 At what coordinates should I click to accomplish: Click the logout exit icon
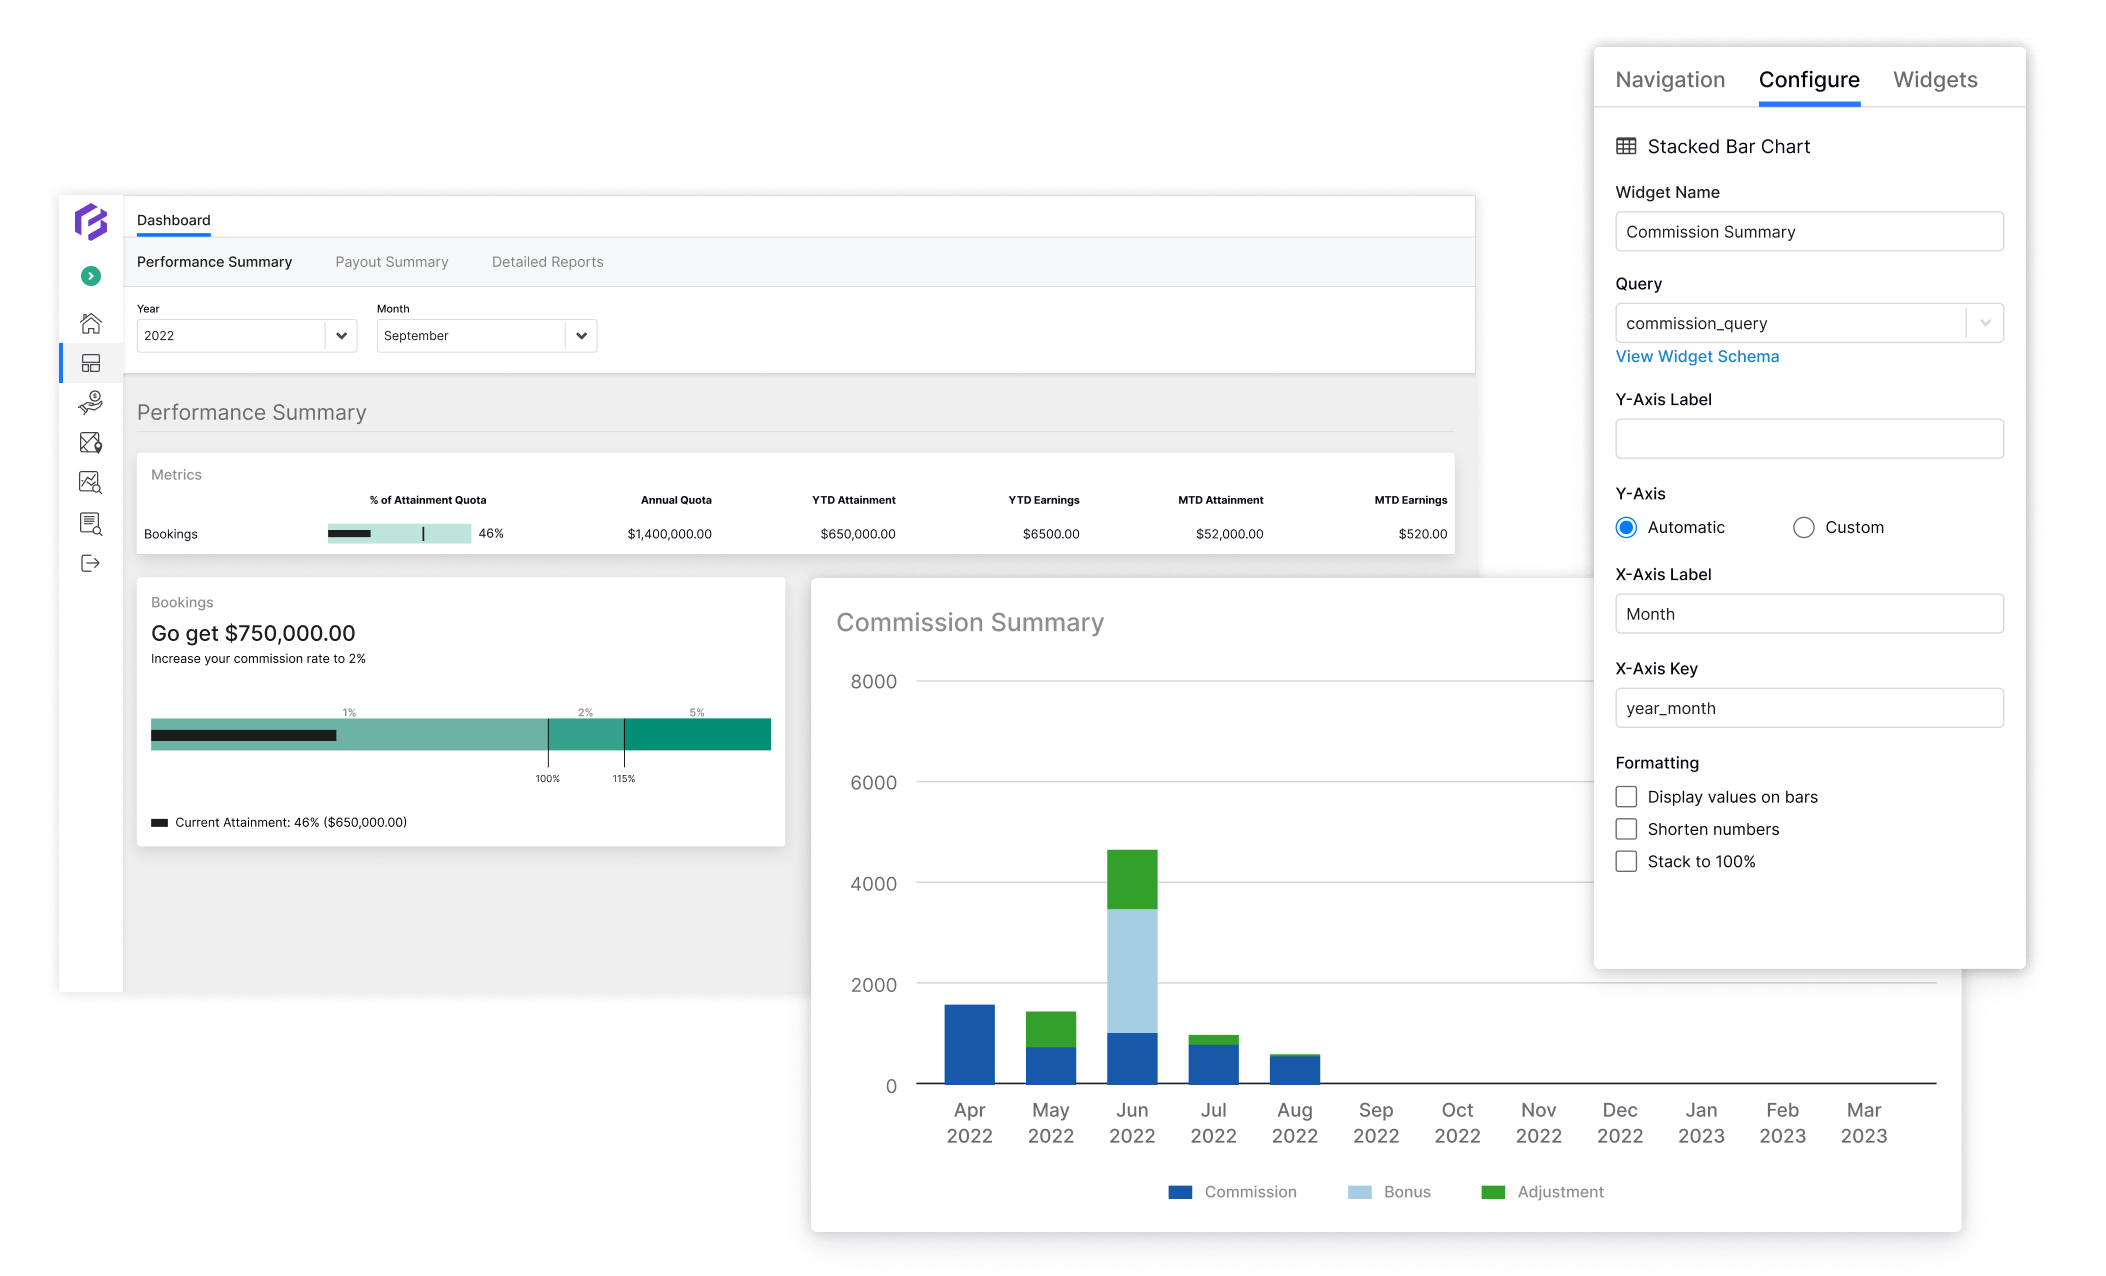[91, 563]
